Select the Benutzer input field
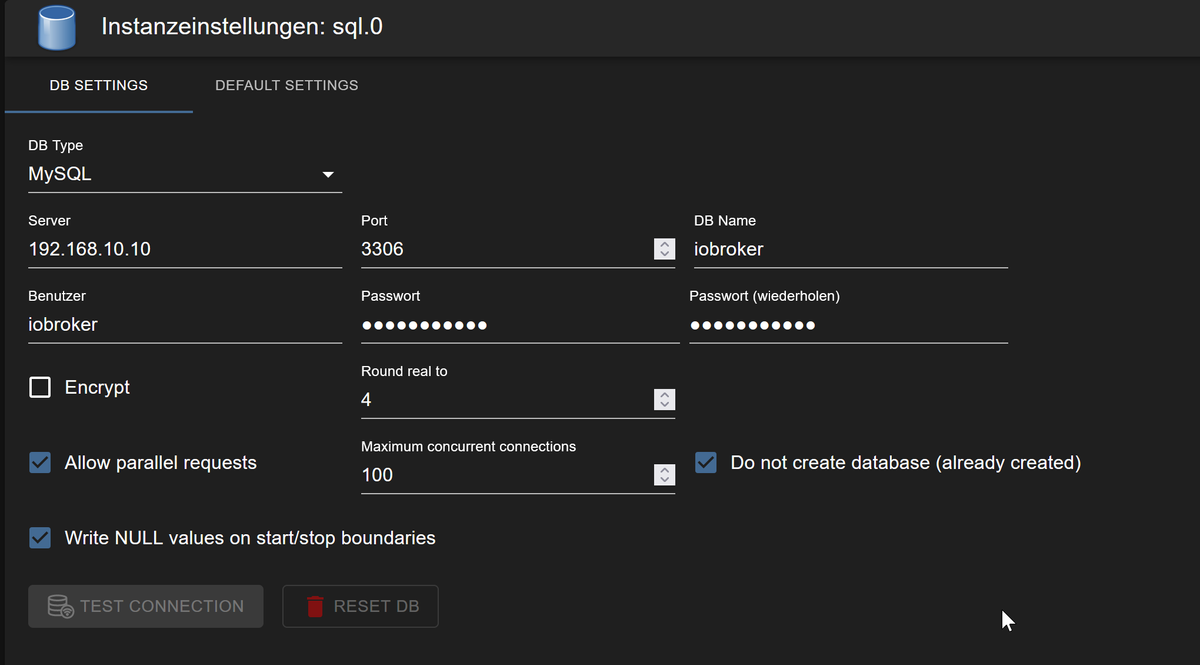Image resolution: width=1200 pixels, height=665 pixels. coord(185,325)
